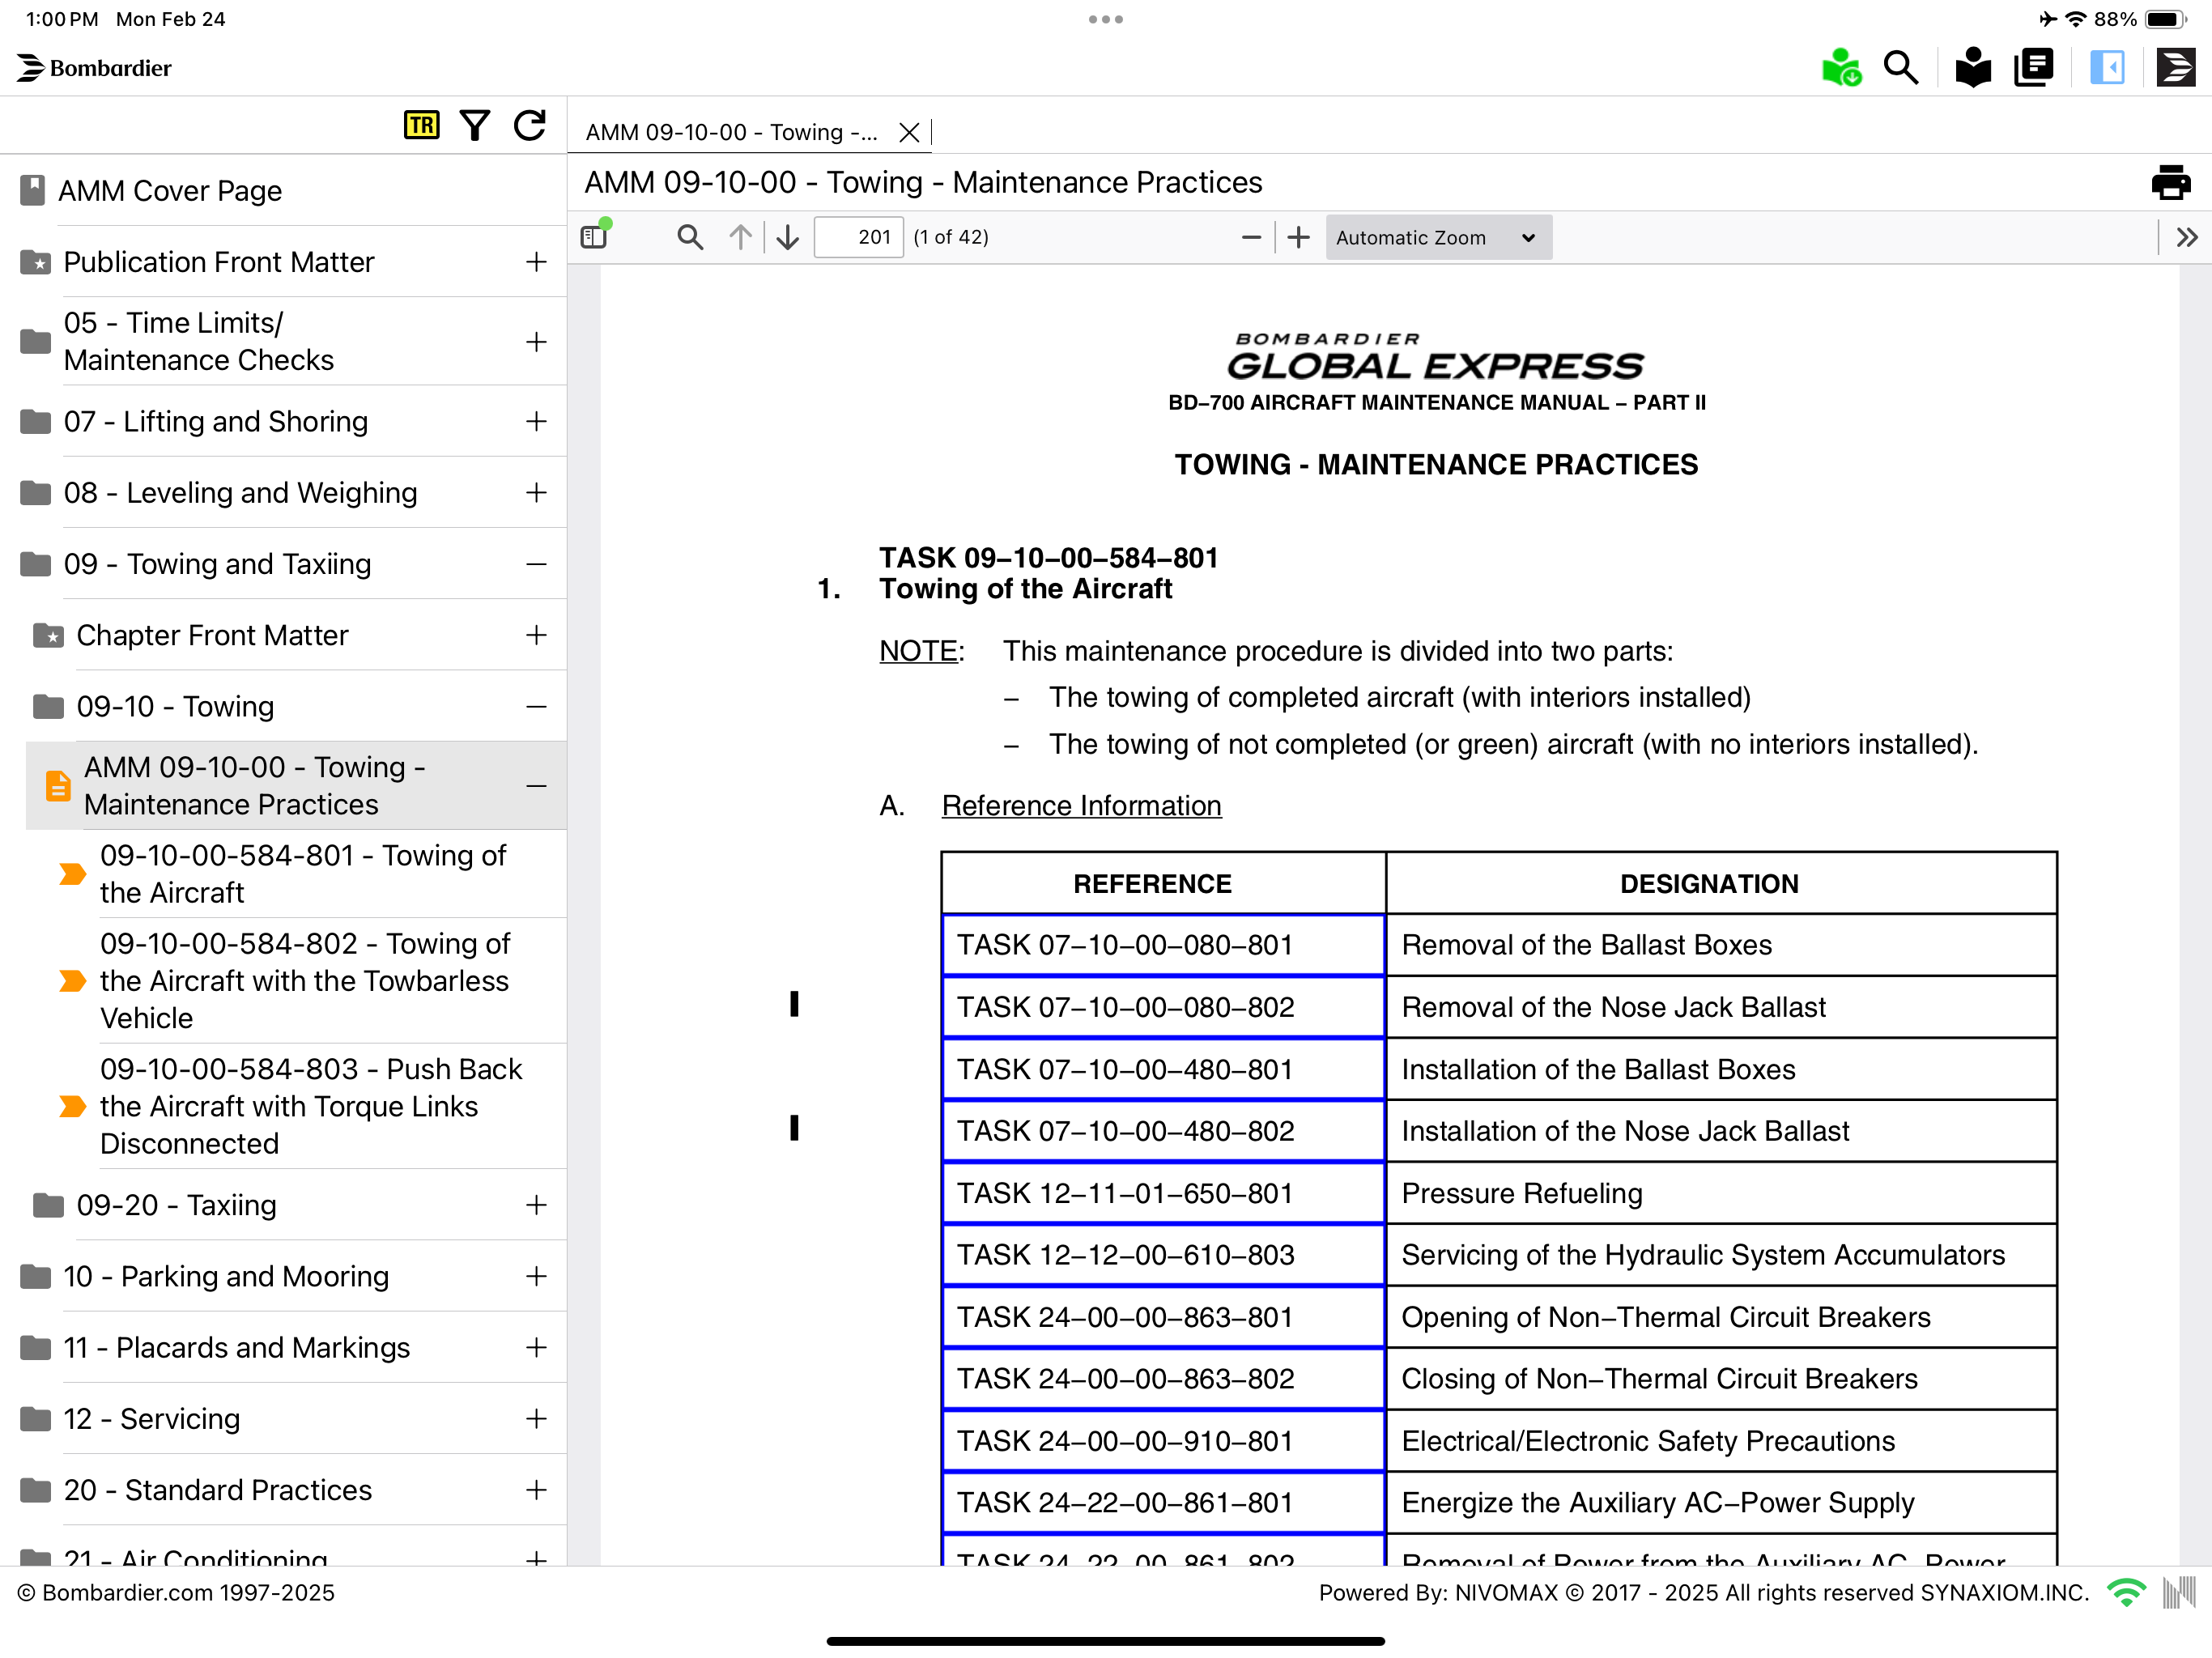Toggle the PDF sidebar panel
This screenshot has height=1658, width=2212.
595,237
